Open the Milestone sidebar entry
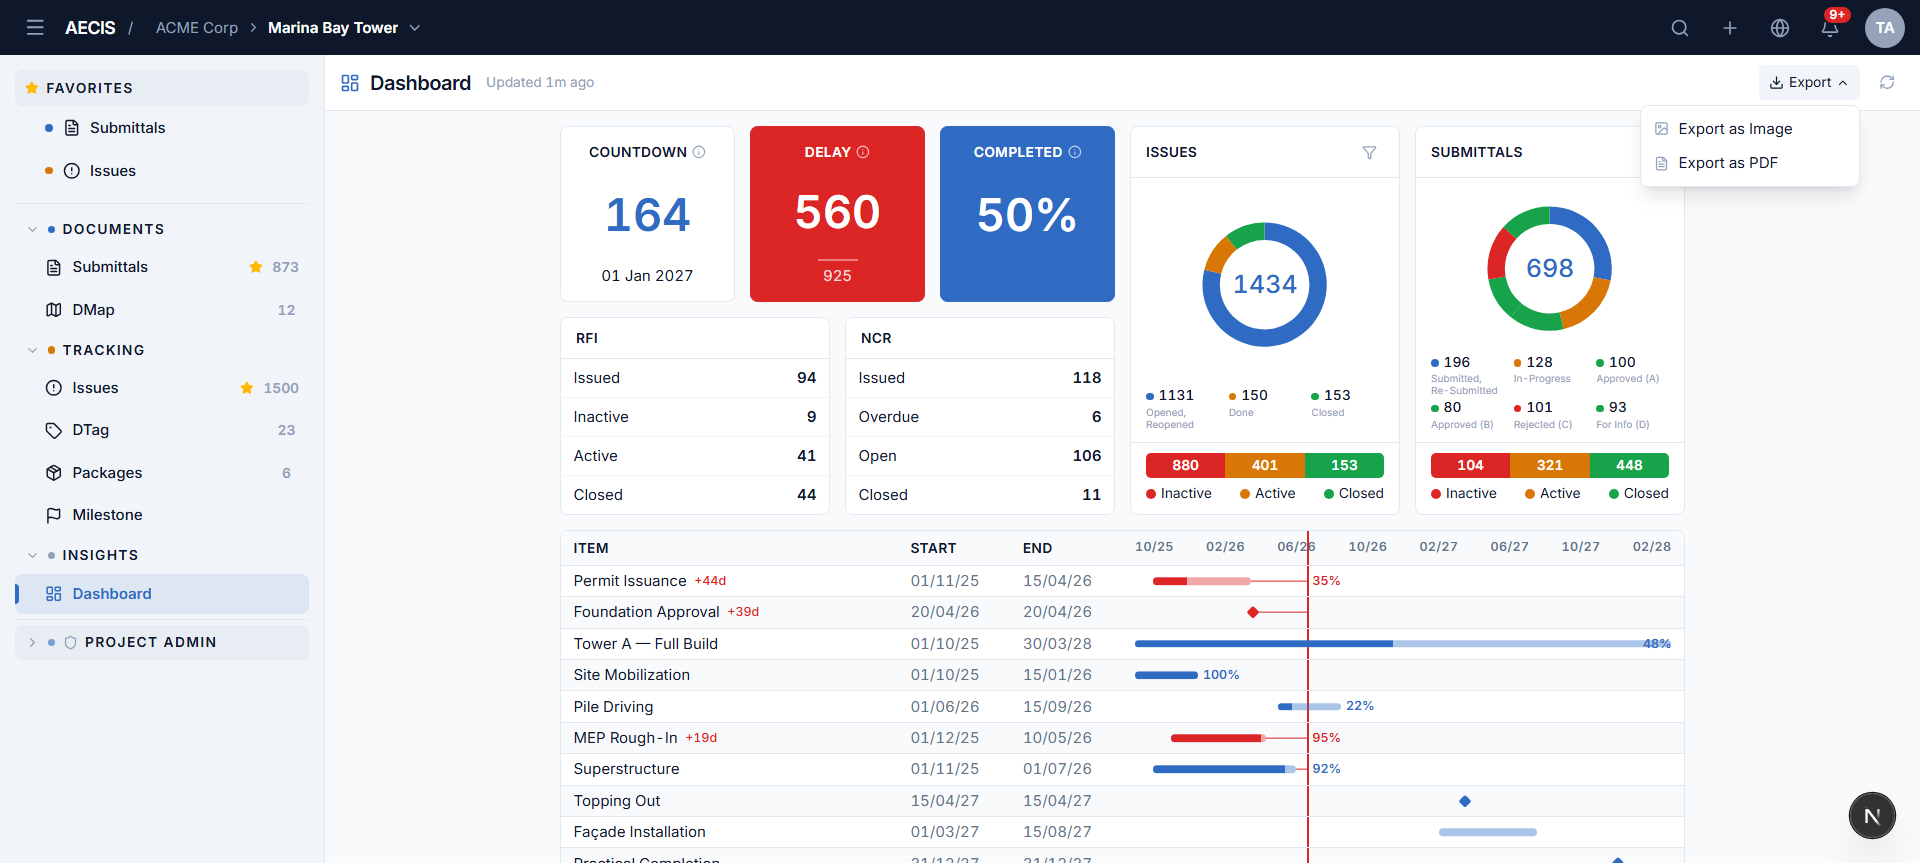This screenshot has height=863, width=1920. point(162,515)
